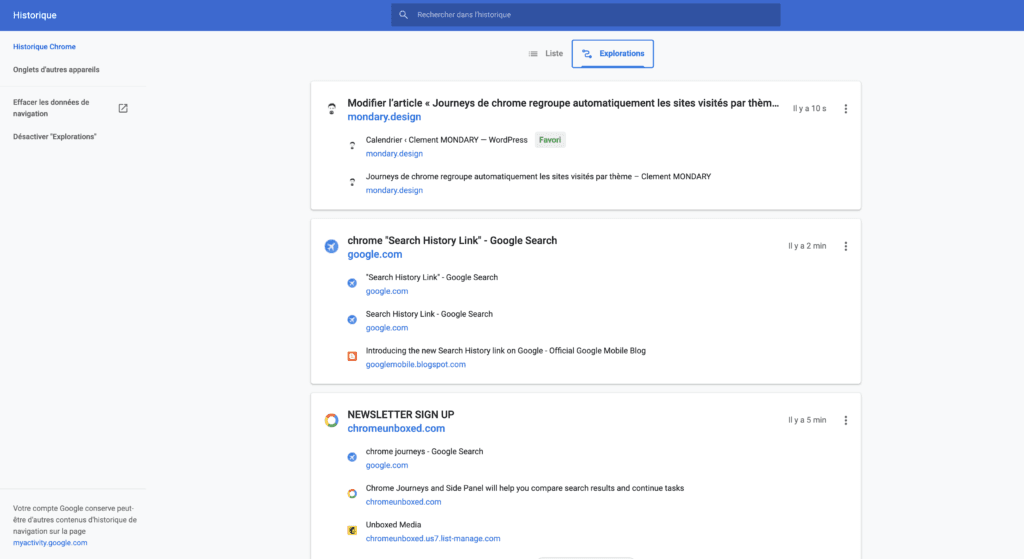Screen dimensions: 1024x559
Task: Open myactivity.google.com link
Action: coord(50,543)
